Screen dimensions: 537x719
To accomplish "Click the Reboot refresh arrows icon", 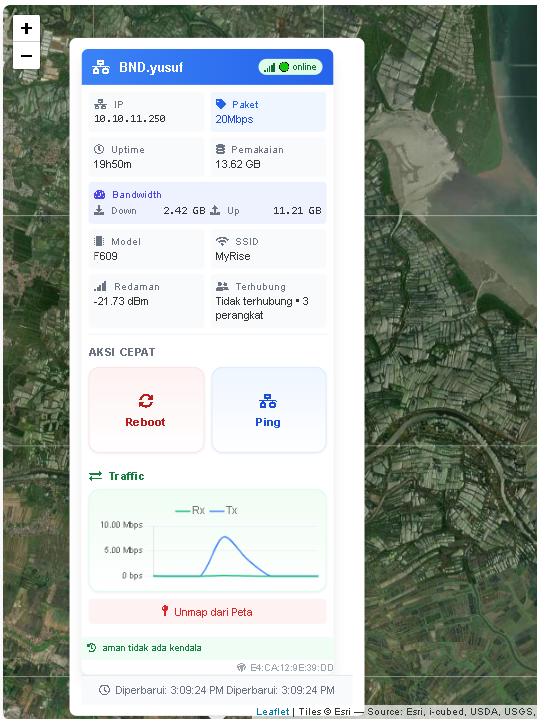I will (x=146, y=401).
